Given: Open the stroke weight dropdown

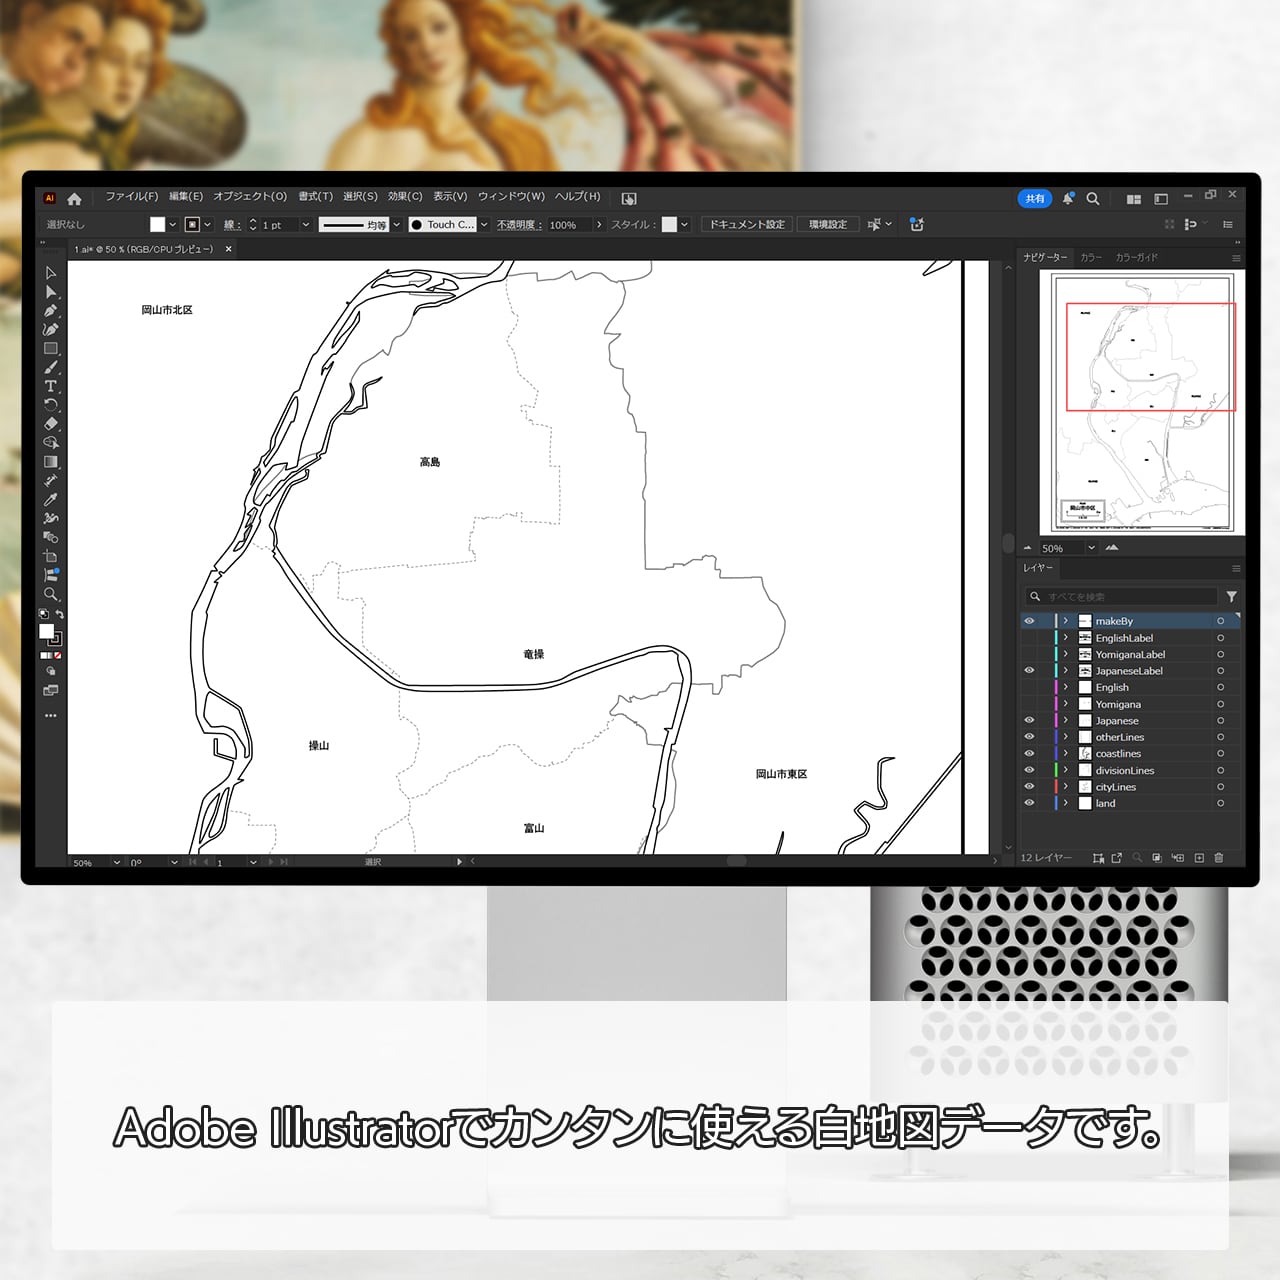Looking at the screenshot, I should [x=305, y=225].
